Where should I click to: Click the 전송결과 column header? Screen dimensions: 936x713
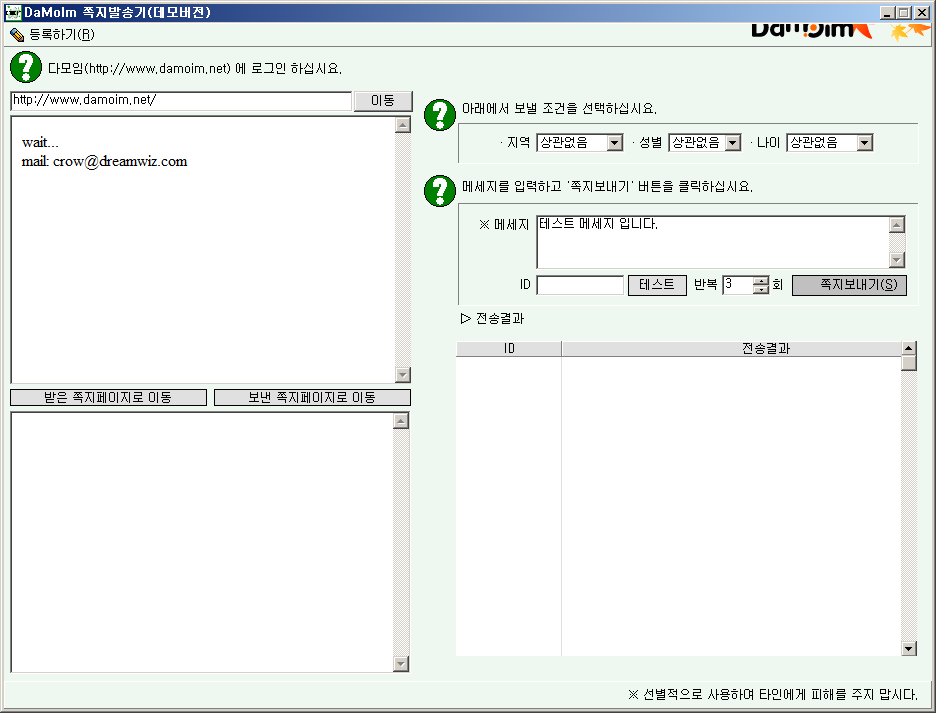731,349
